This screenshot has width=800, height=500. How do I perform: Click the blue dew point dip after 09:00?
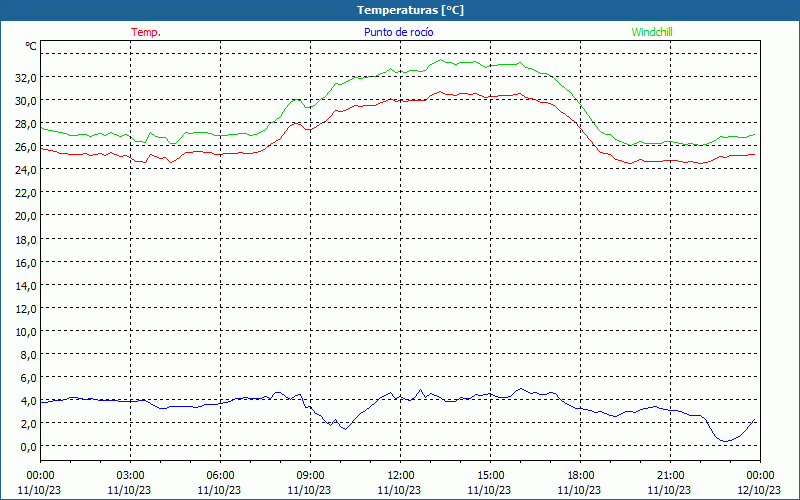pyautogui.click(x=345, y=429)
